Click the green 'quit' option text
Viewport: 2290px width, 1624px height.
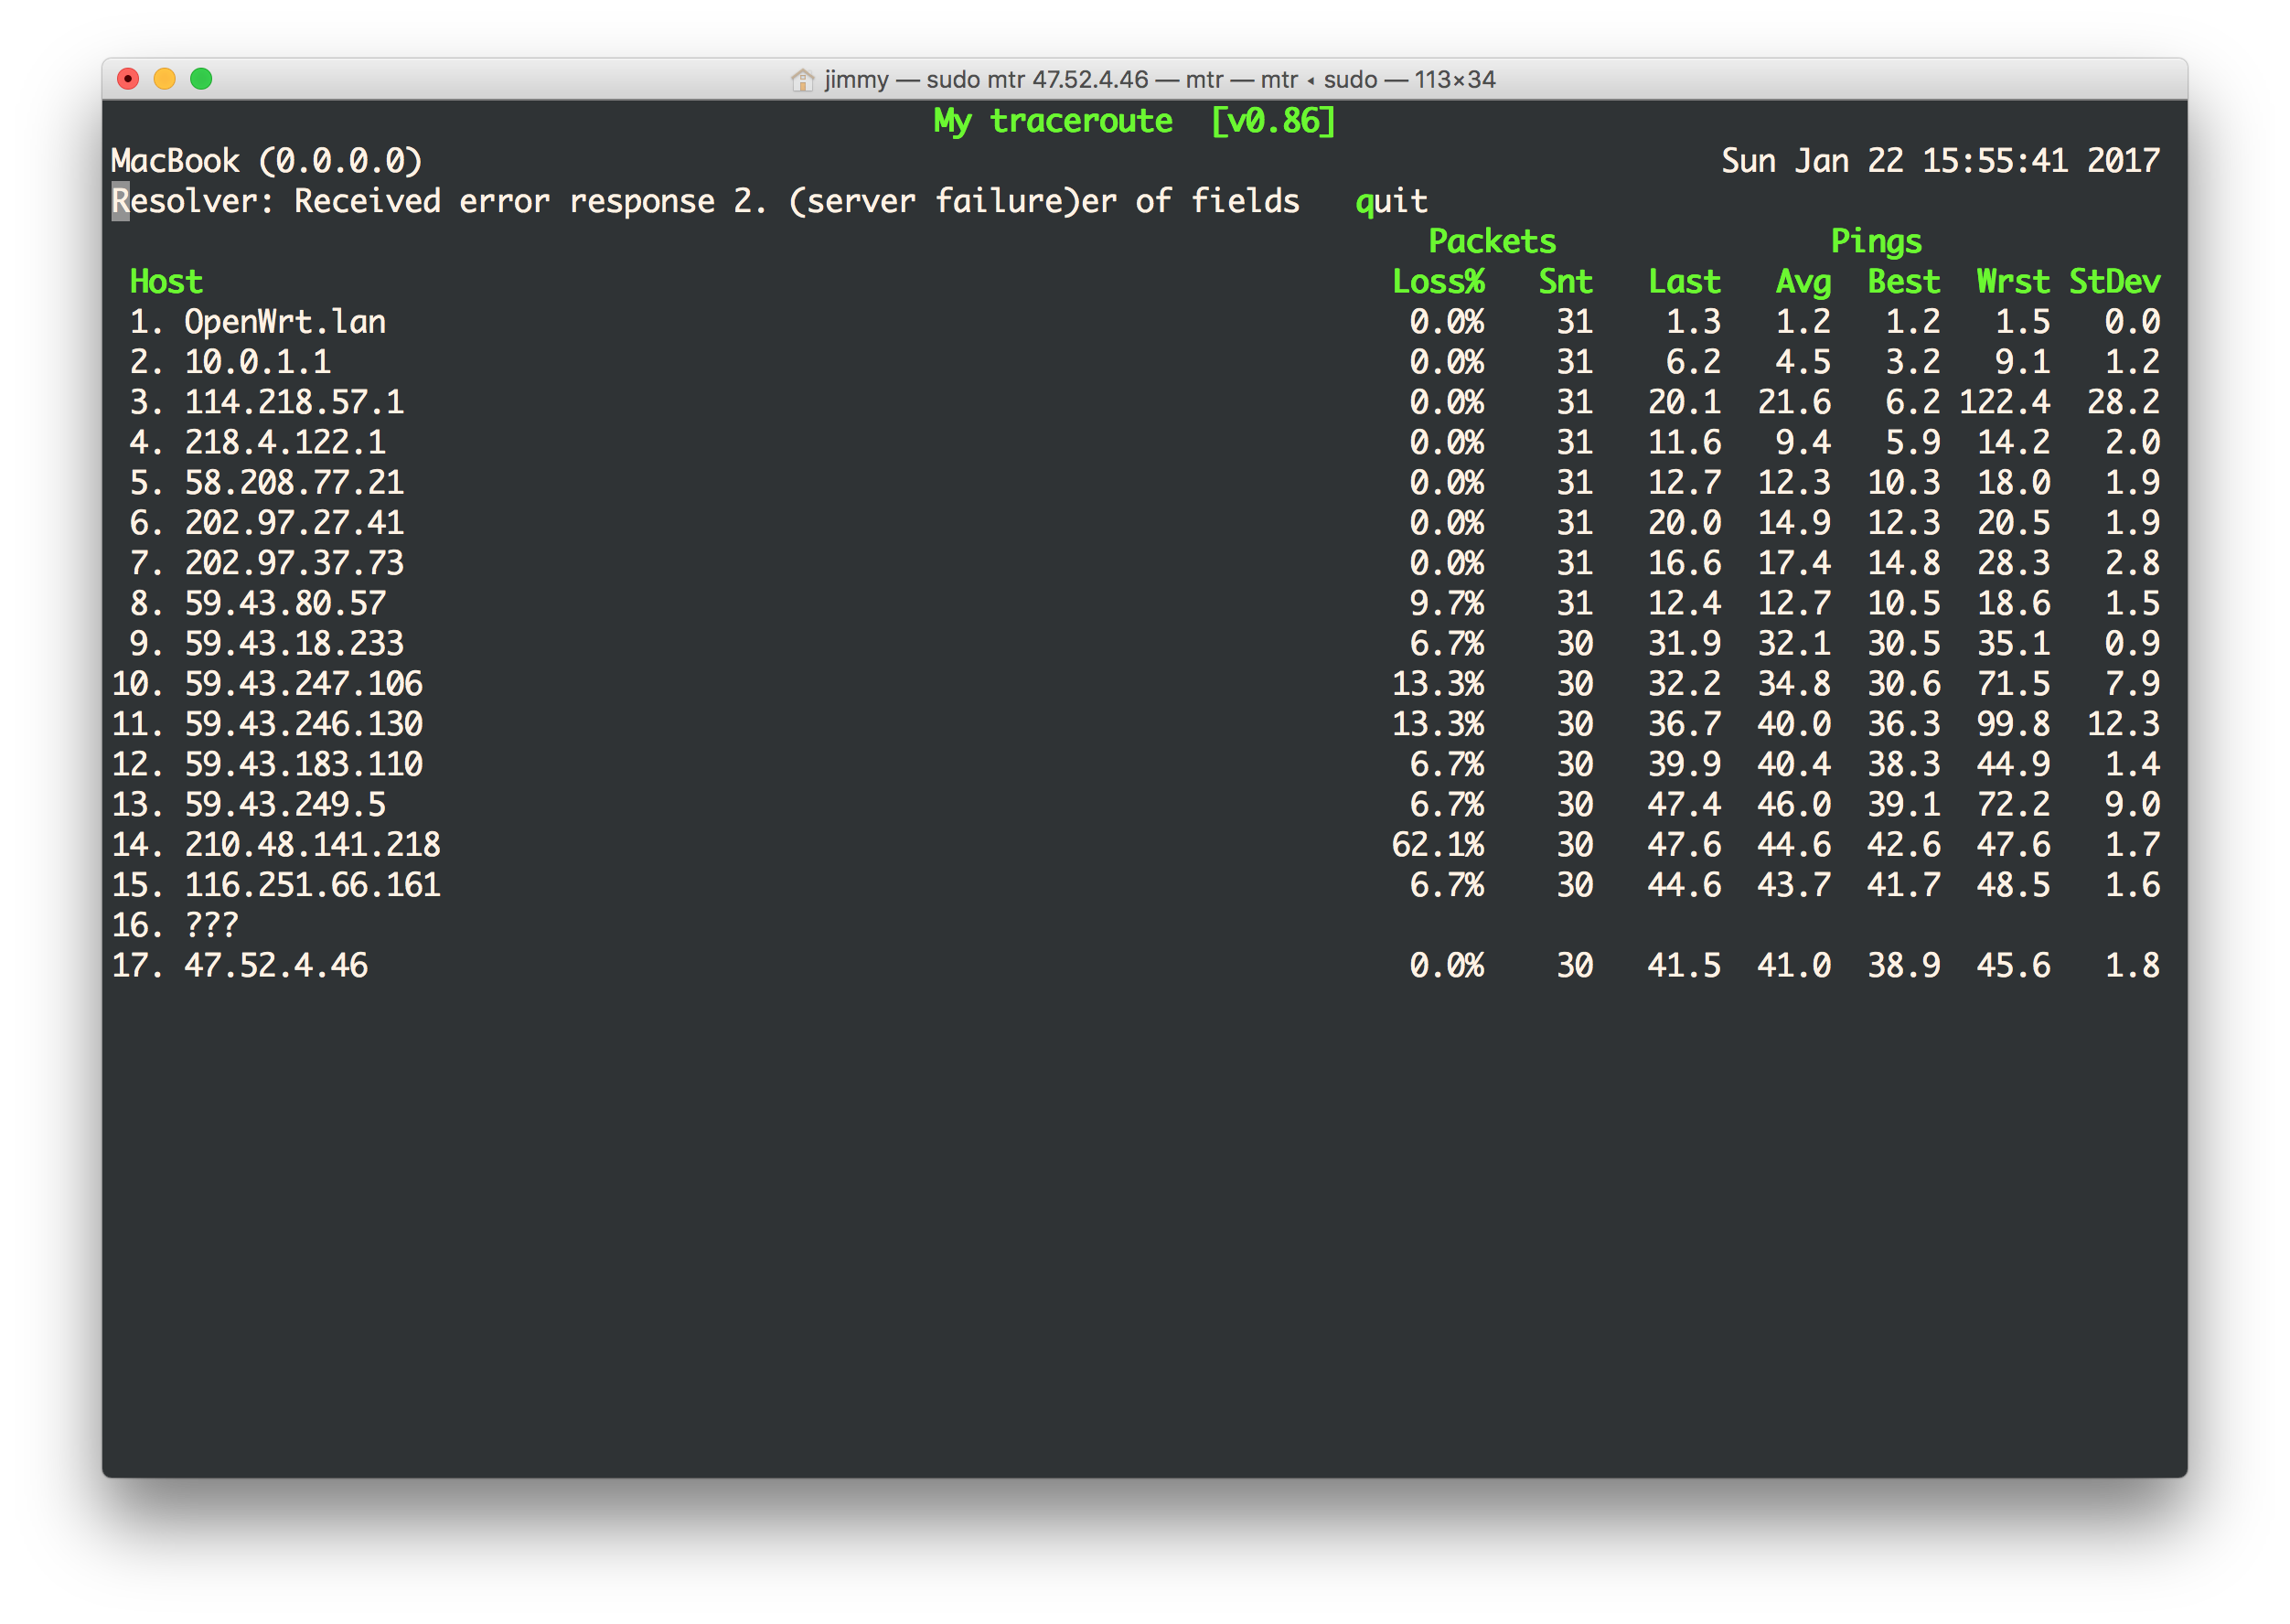[1390, 202]
